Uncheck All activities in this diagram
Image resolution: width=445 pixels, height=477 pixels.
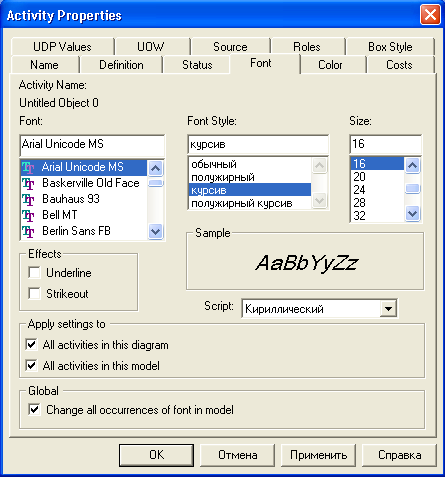tap(31, 344)
